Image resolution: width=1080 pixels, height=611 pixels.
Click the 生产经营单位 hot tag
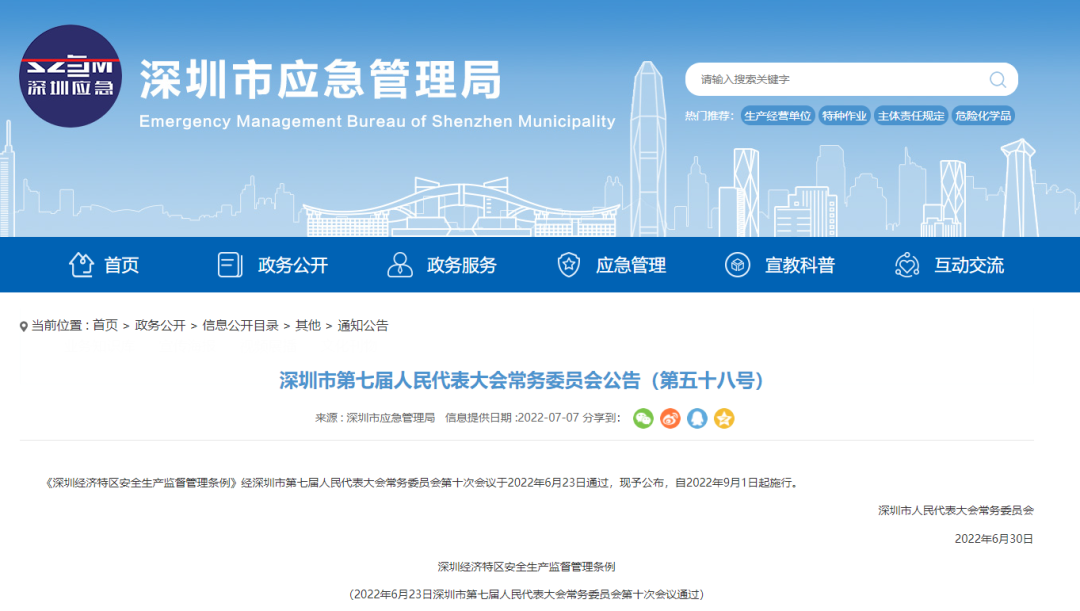(x=777, y=116)
